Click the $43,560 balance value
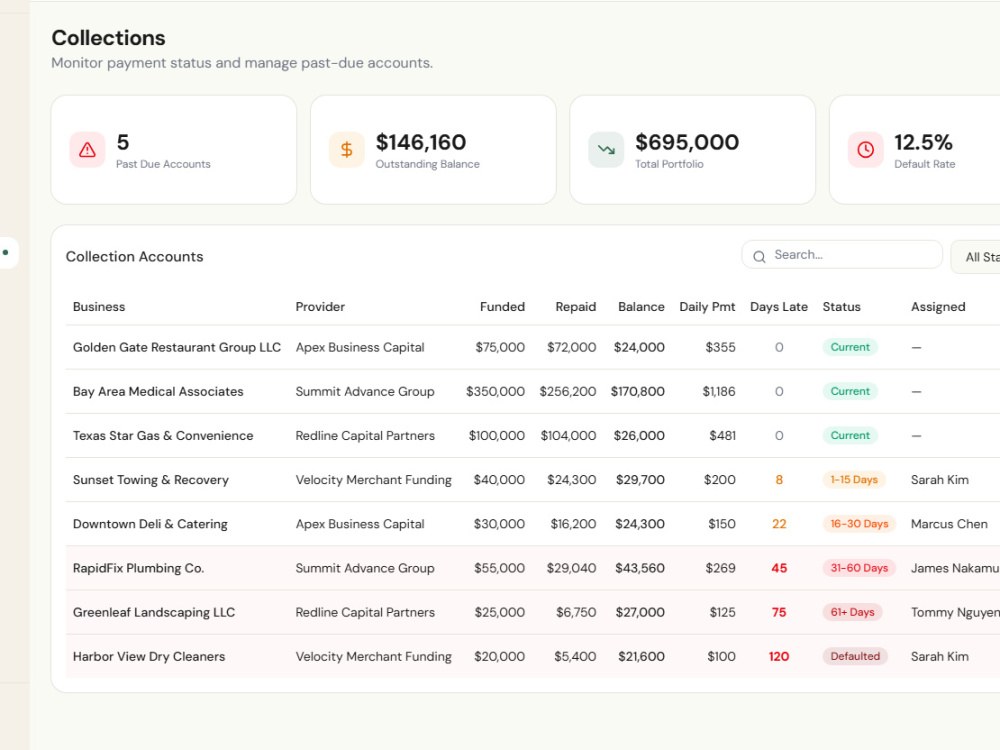This screenshot has height=750, width=1000. (640, 568)
